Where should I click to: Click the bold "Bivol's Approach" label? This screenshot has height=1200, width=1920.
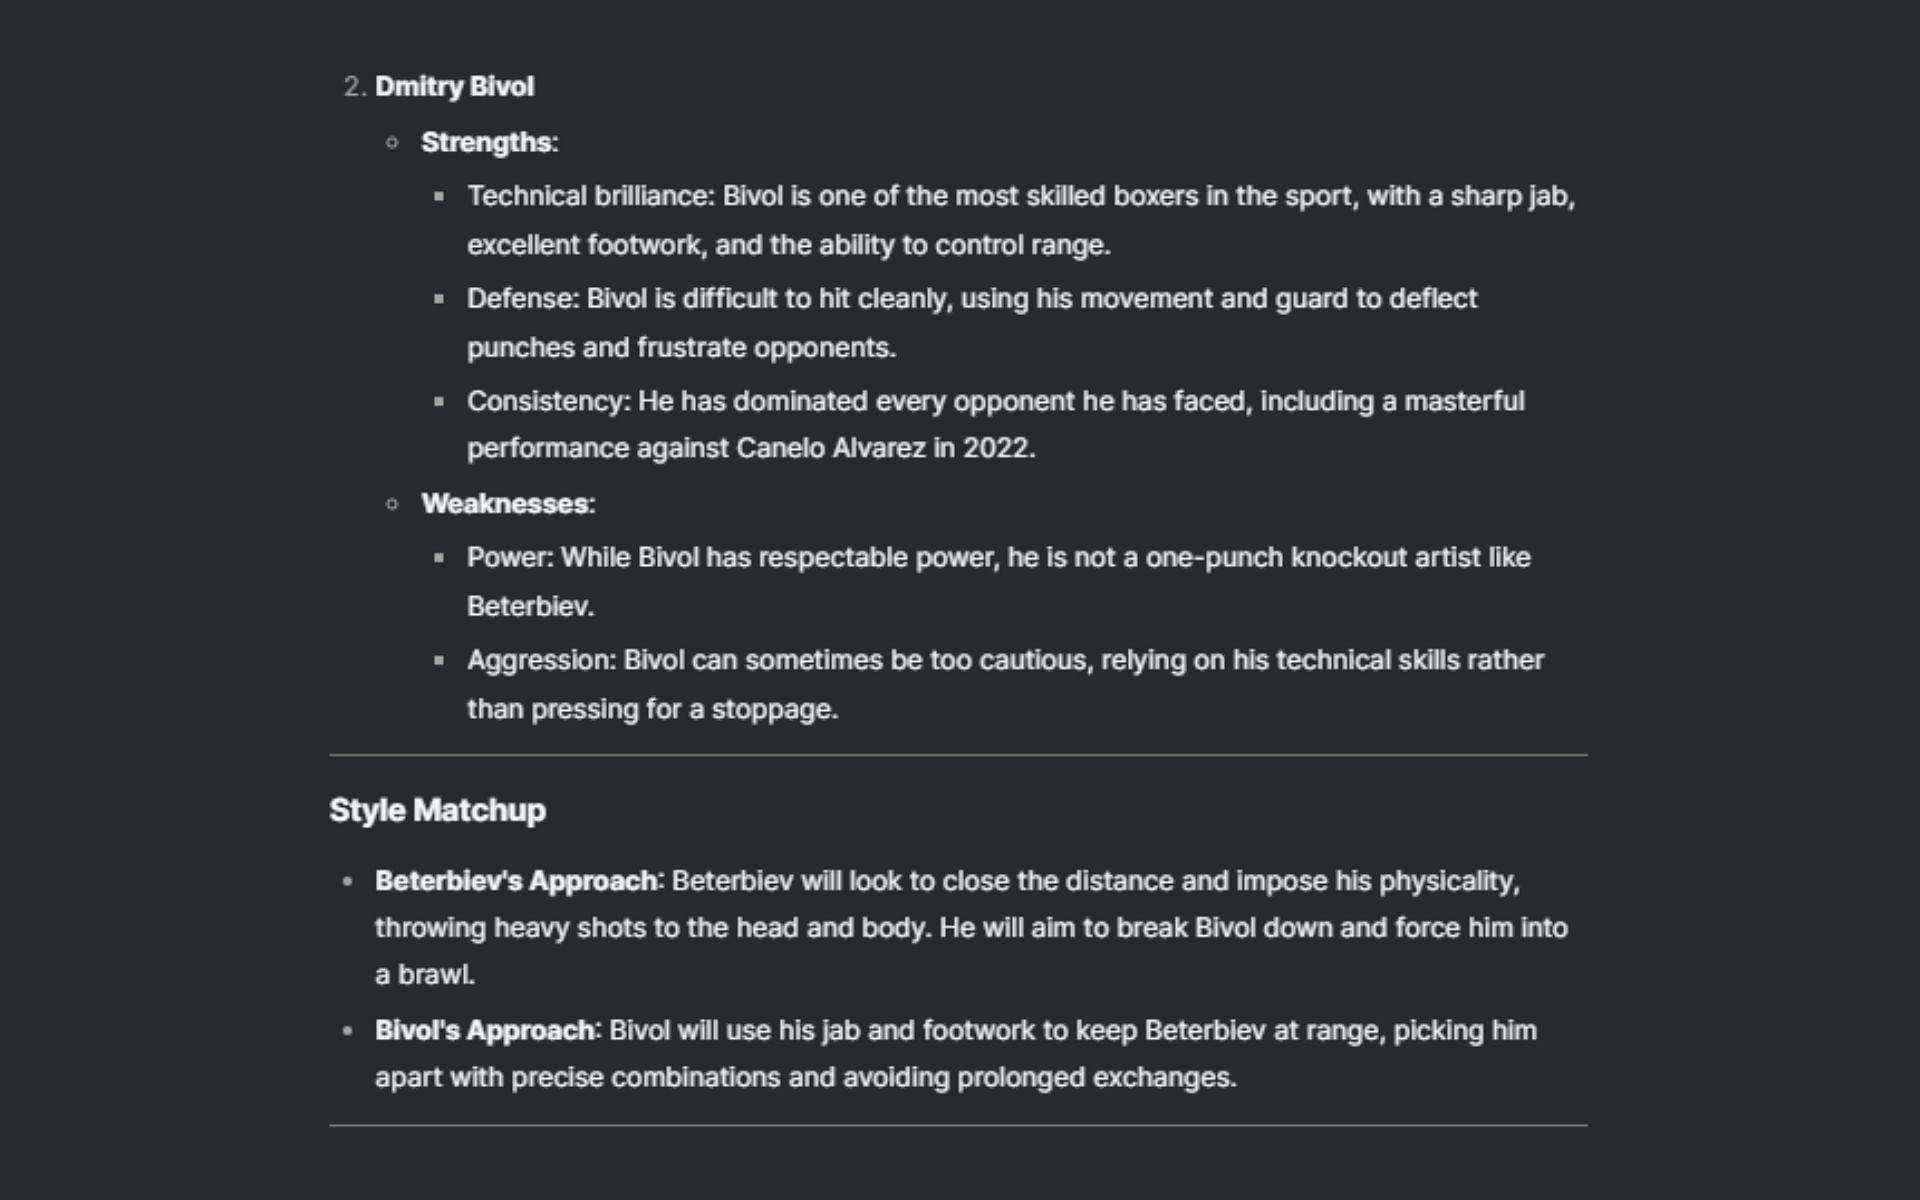tap(485, 1031)
